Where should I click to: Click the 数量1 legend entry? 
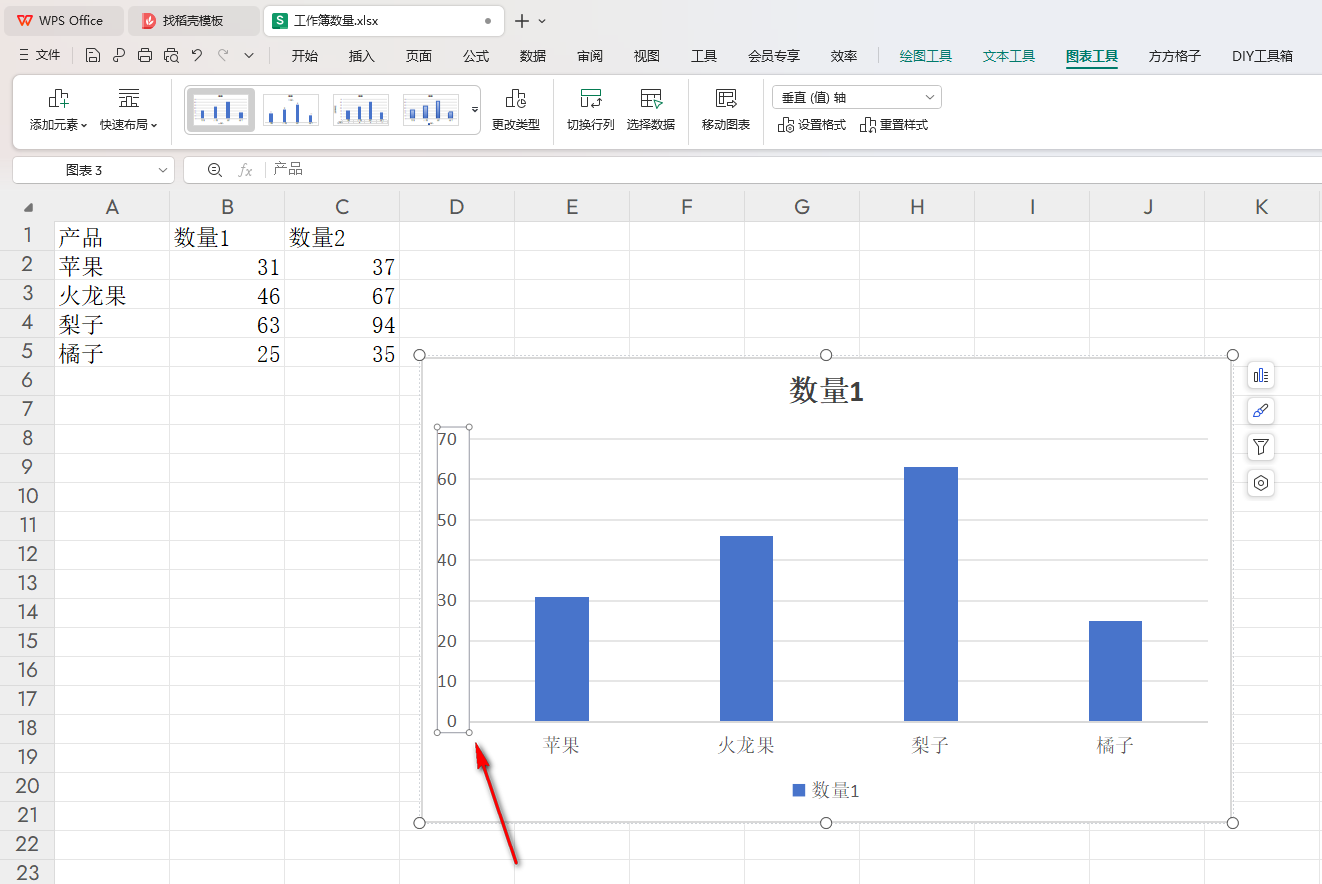pyautogui.click(x=825, y=790)
